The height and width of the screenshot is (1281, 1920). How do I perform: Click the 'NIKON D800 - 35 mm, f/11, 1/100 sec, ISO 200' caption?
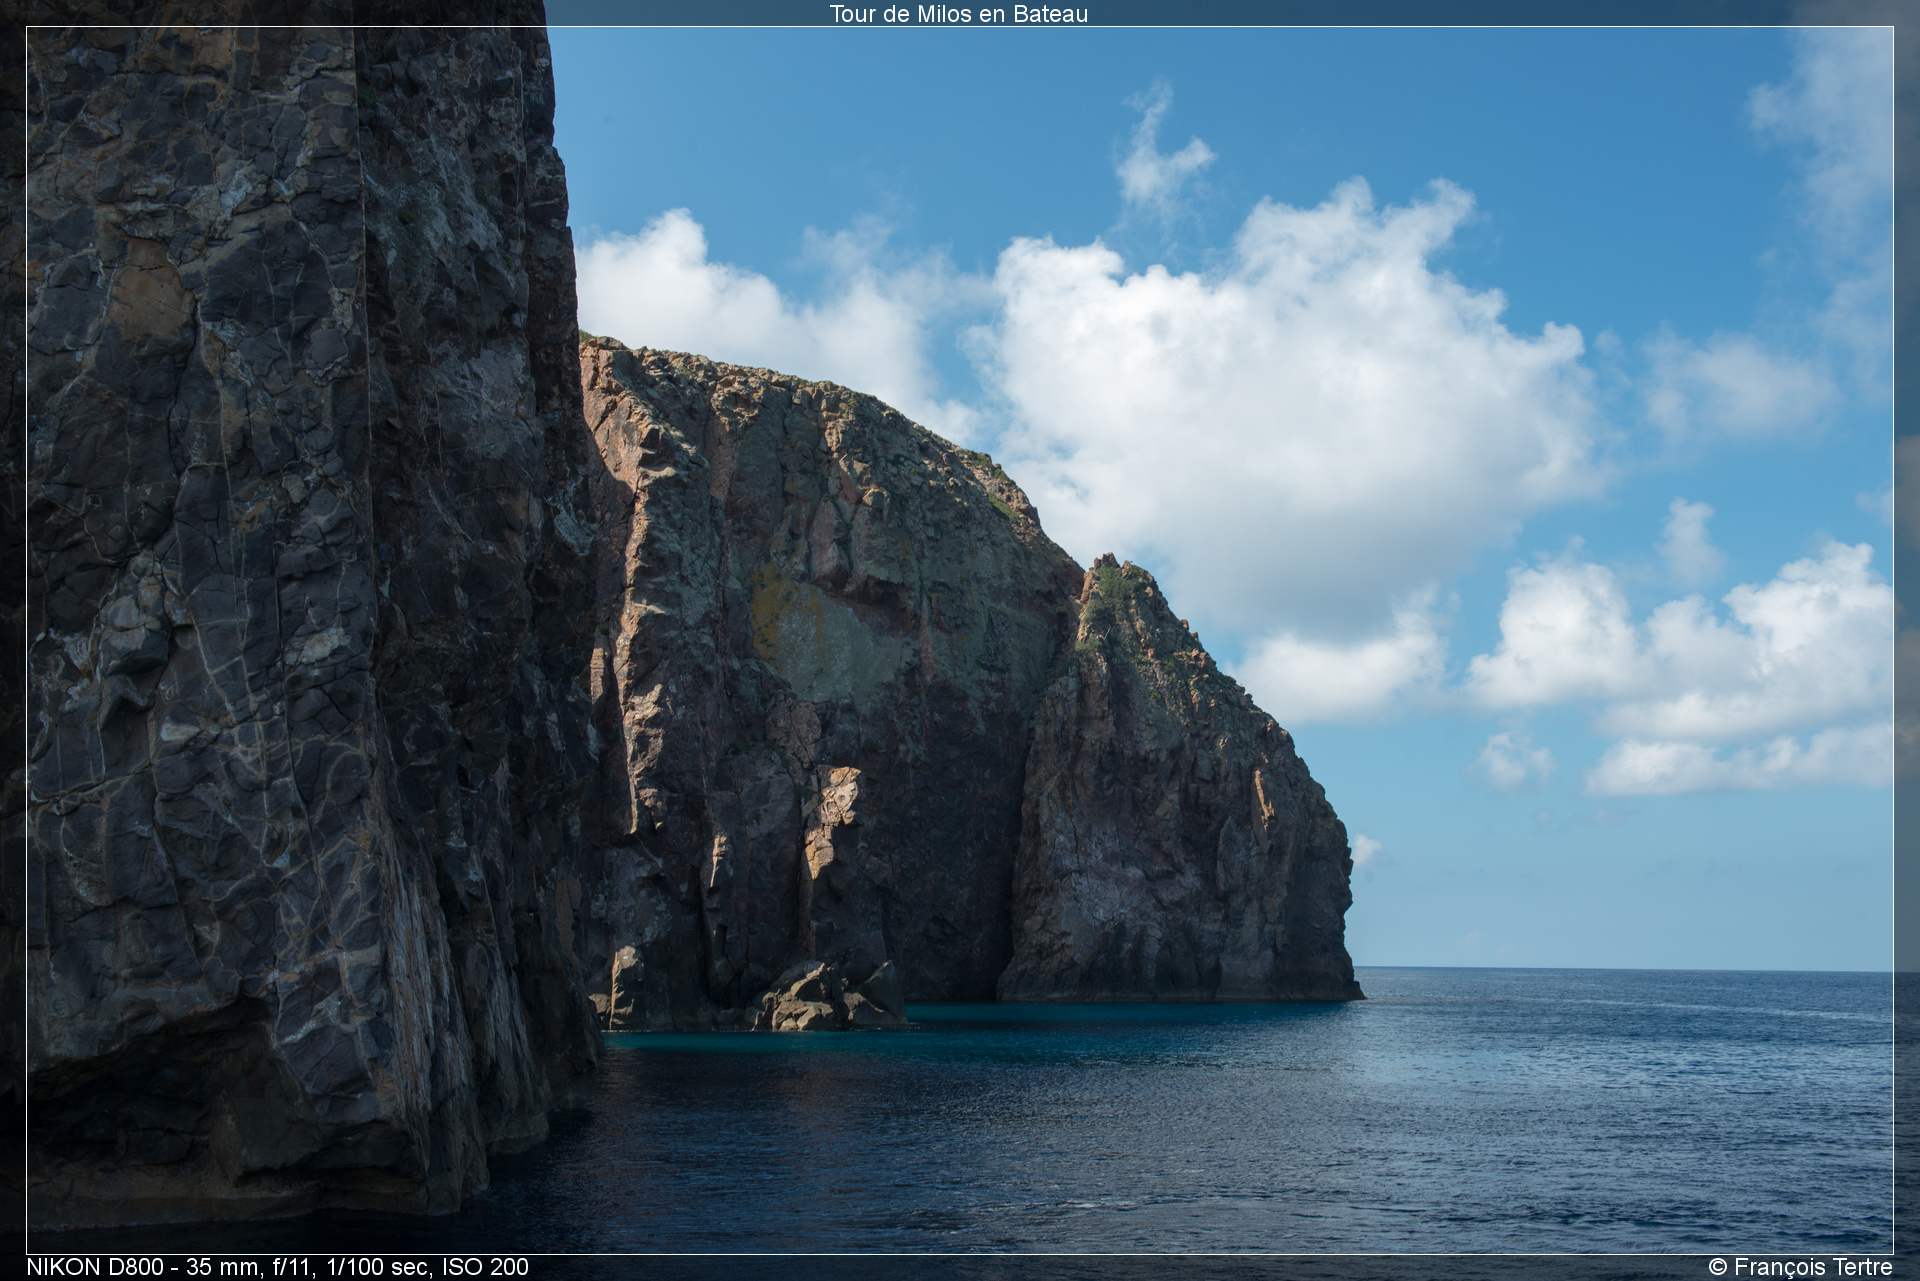pyautogui.click(x=277, y=1267)
